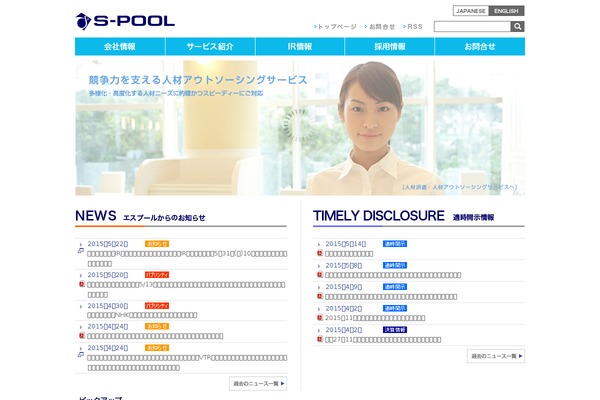Click the arrow bullet beside 2015年5月14日
This screenshot has width=600, height=400.
click(x=319, y=245)
